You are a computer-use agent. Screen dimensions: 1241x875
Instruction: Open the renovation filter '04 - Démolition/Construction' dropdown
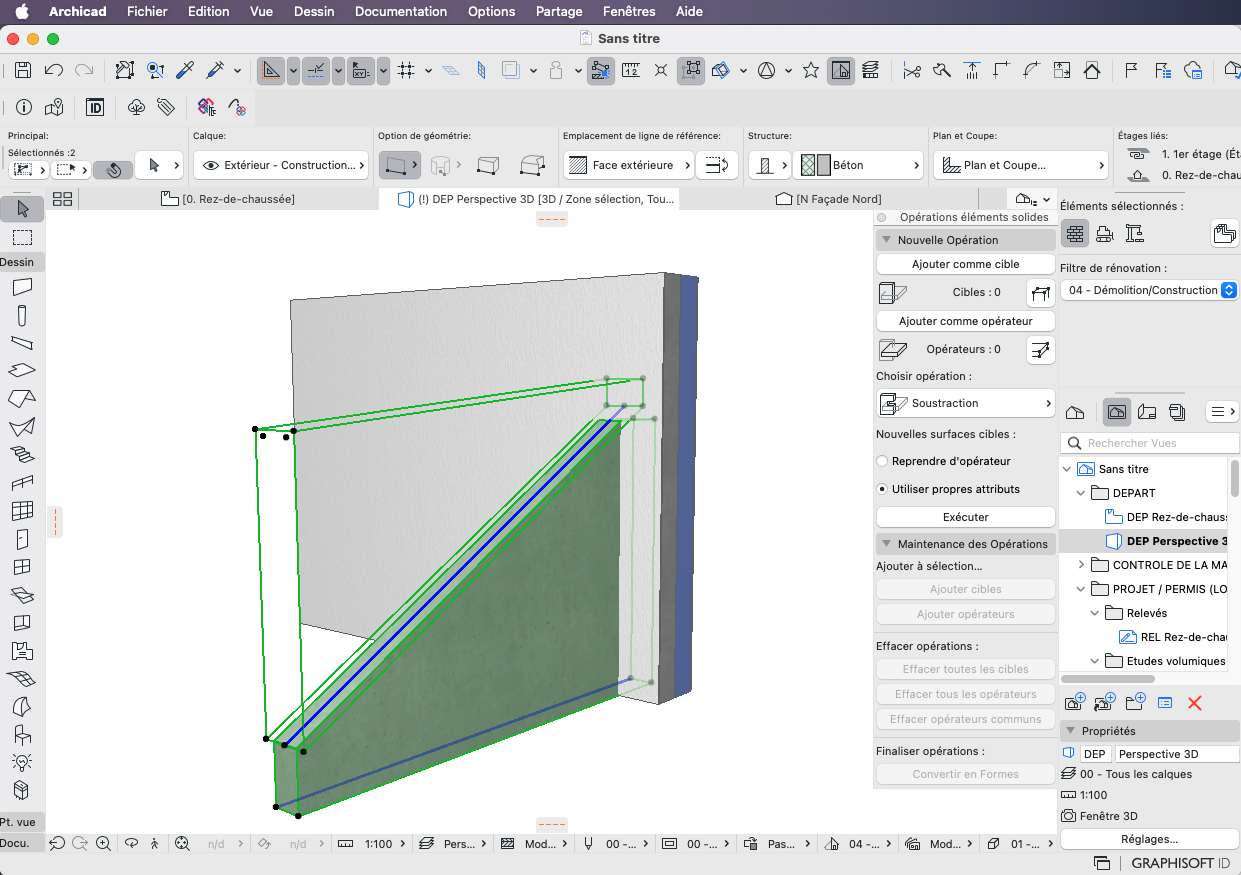1150,290
